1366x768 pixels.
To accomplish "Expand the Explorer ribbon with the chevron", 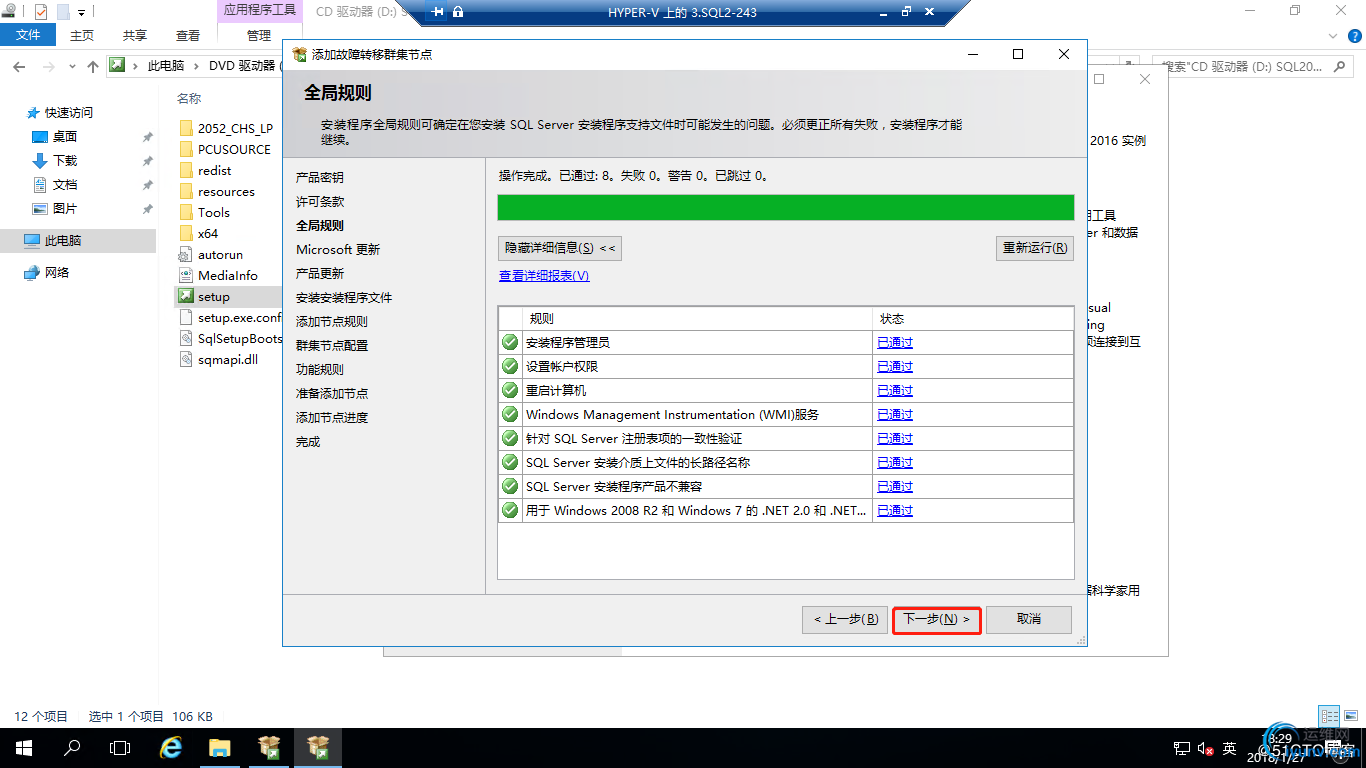I will pos(1331,35).
